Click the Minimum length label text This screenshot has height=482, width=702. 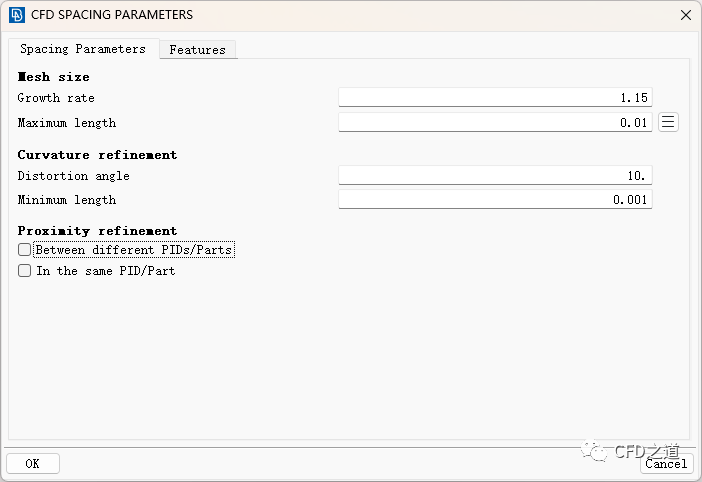point(67,200)
